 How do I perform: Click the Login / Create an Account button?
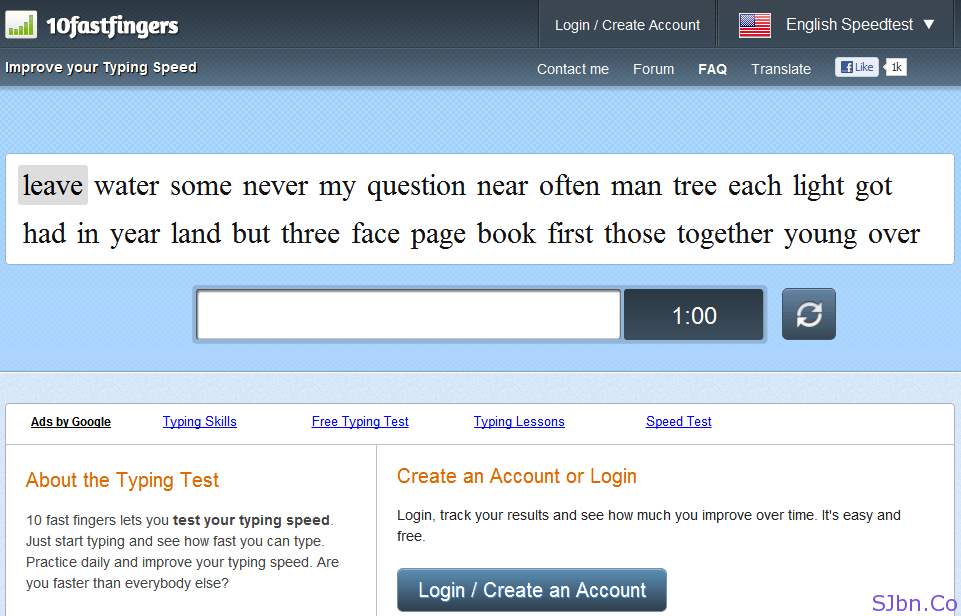531,590
